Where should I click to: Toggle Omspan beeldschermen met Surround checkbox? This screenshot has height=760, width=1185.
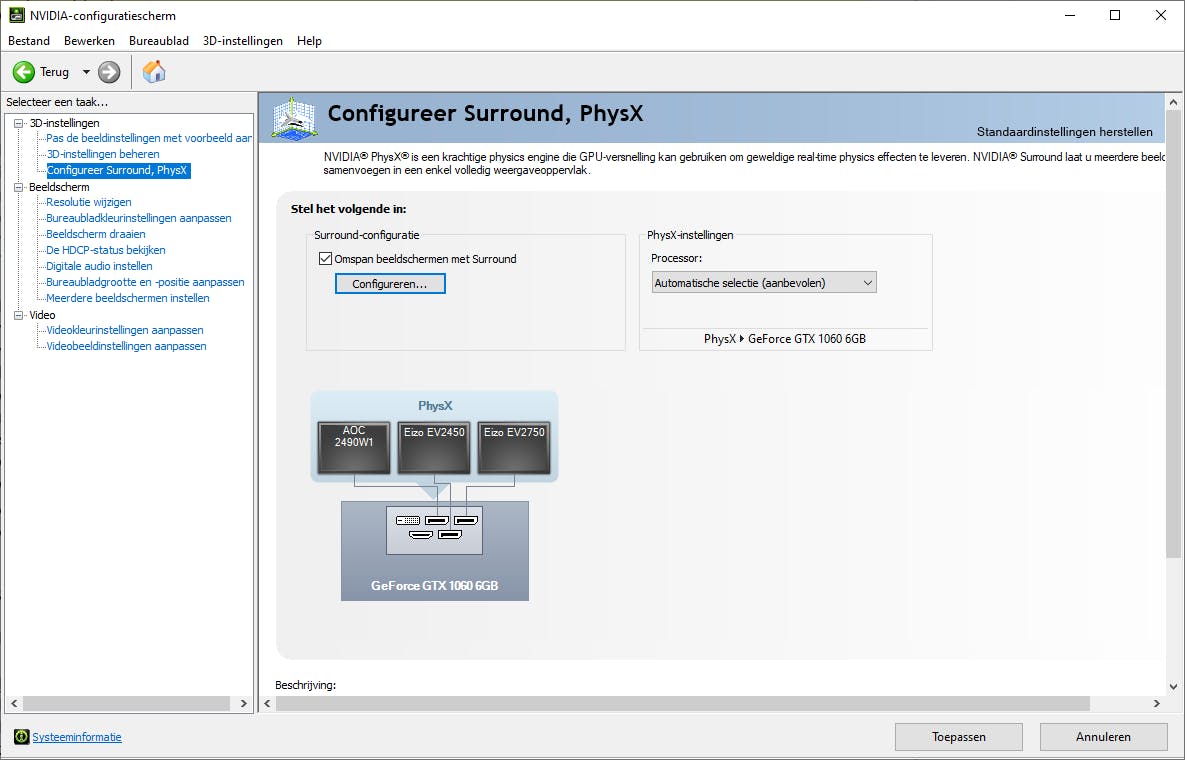pyautogui.click(x=326, y=258)
